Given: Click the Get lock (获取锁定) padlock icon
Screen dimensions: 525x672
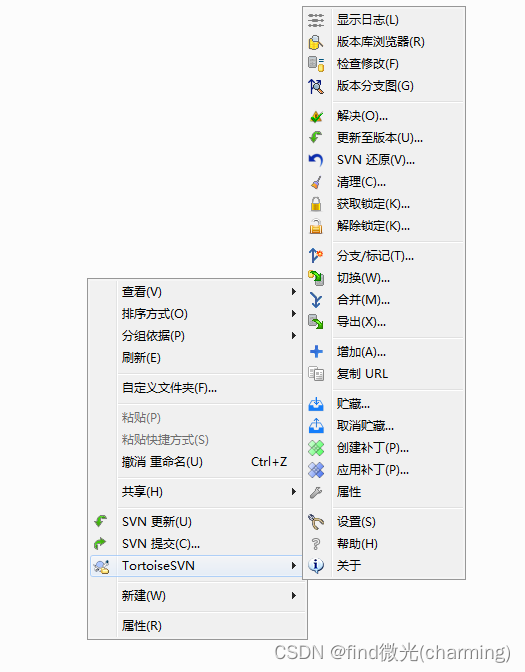Looking at the screenshot, I should (x=316, y=204).
